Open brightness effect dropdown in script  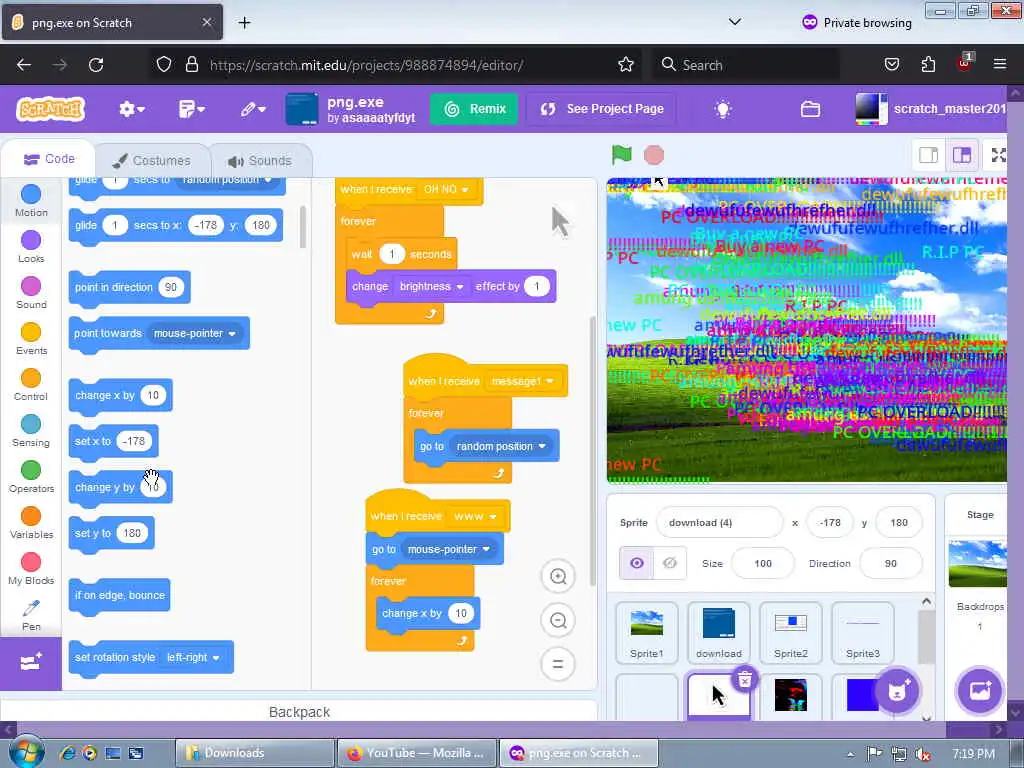tap(432, 287)
